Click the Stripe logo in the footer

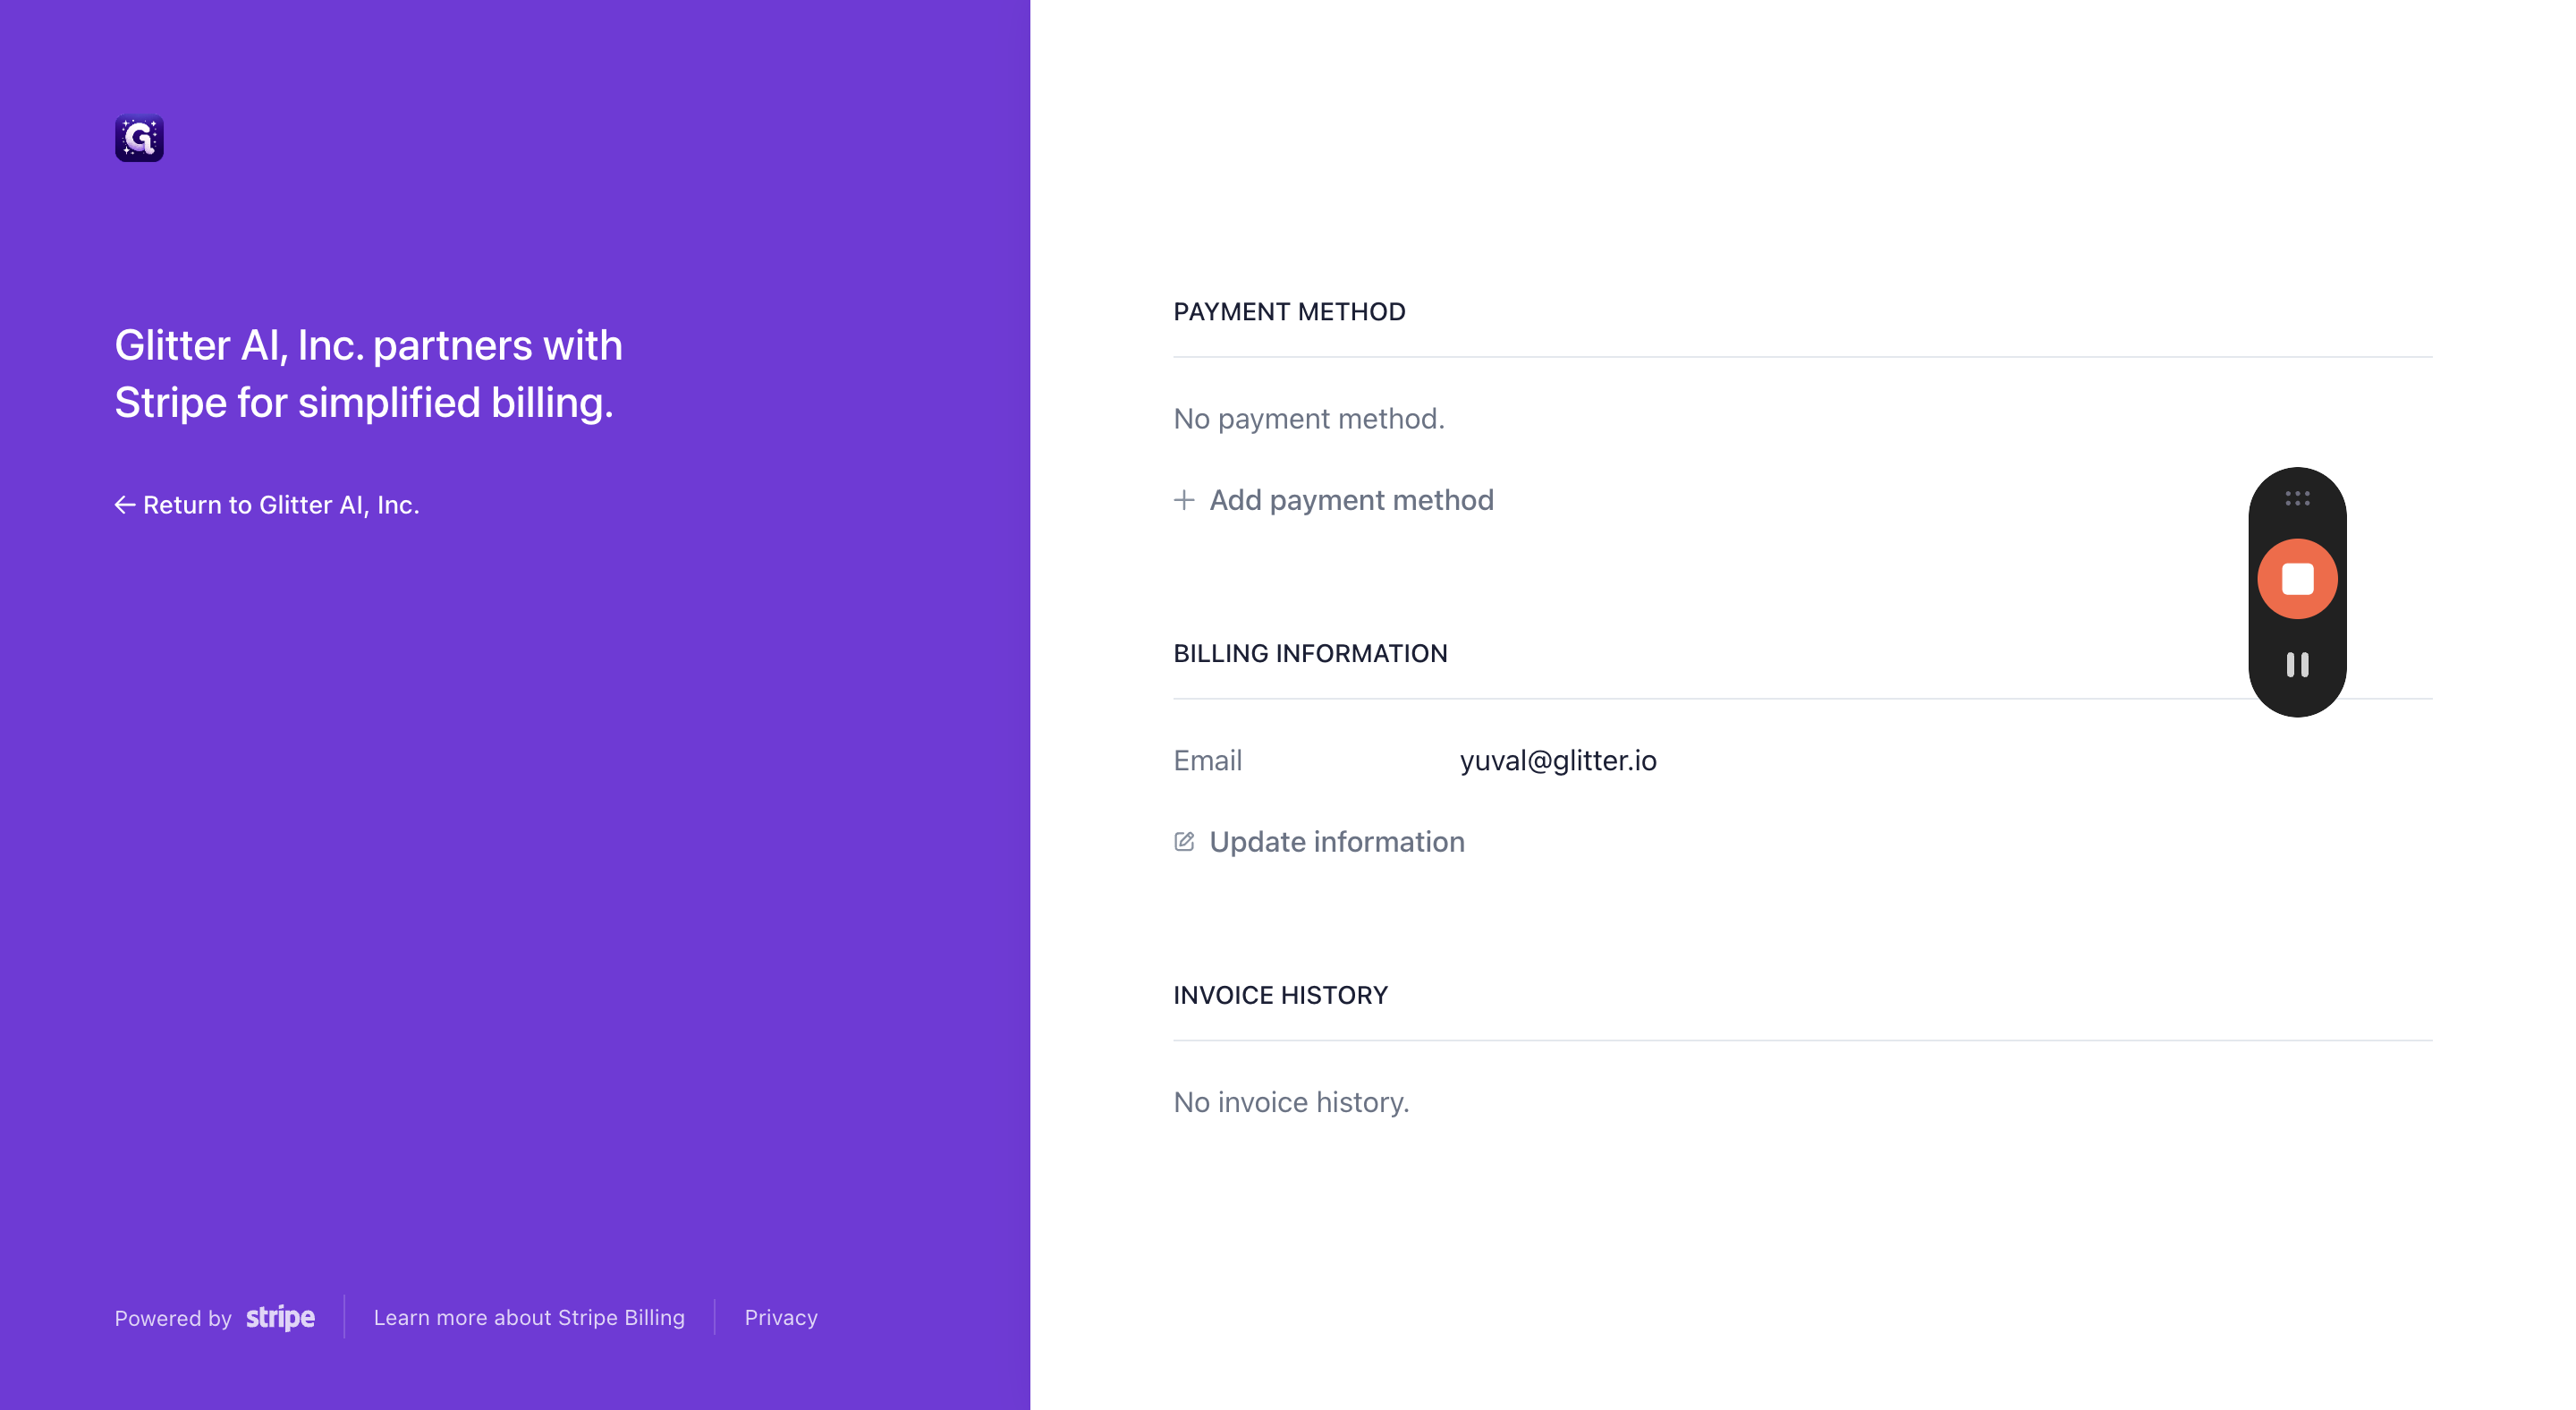tap(280, 1317)
